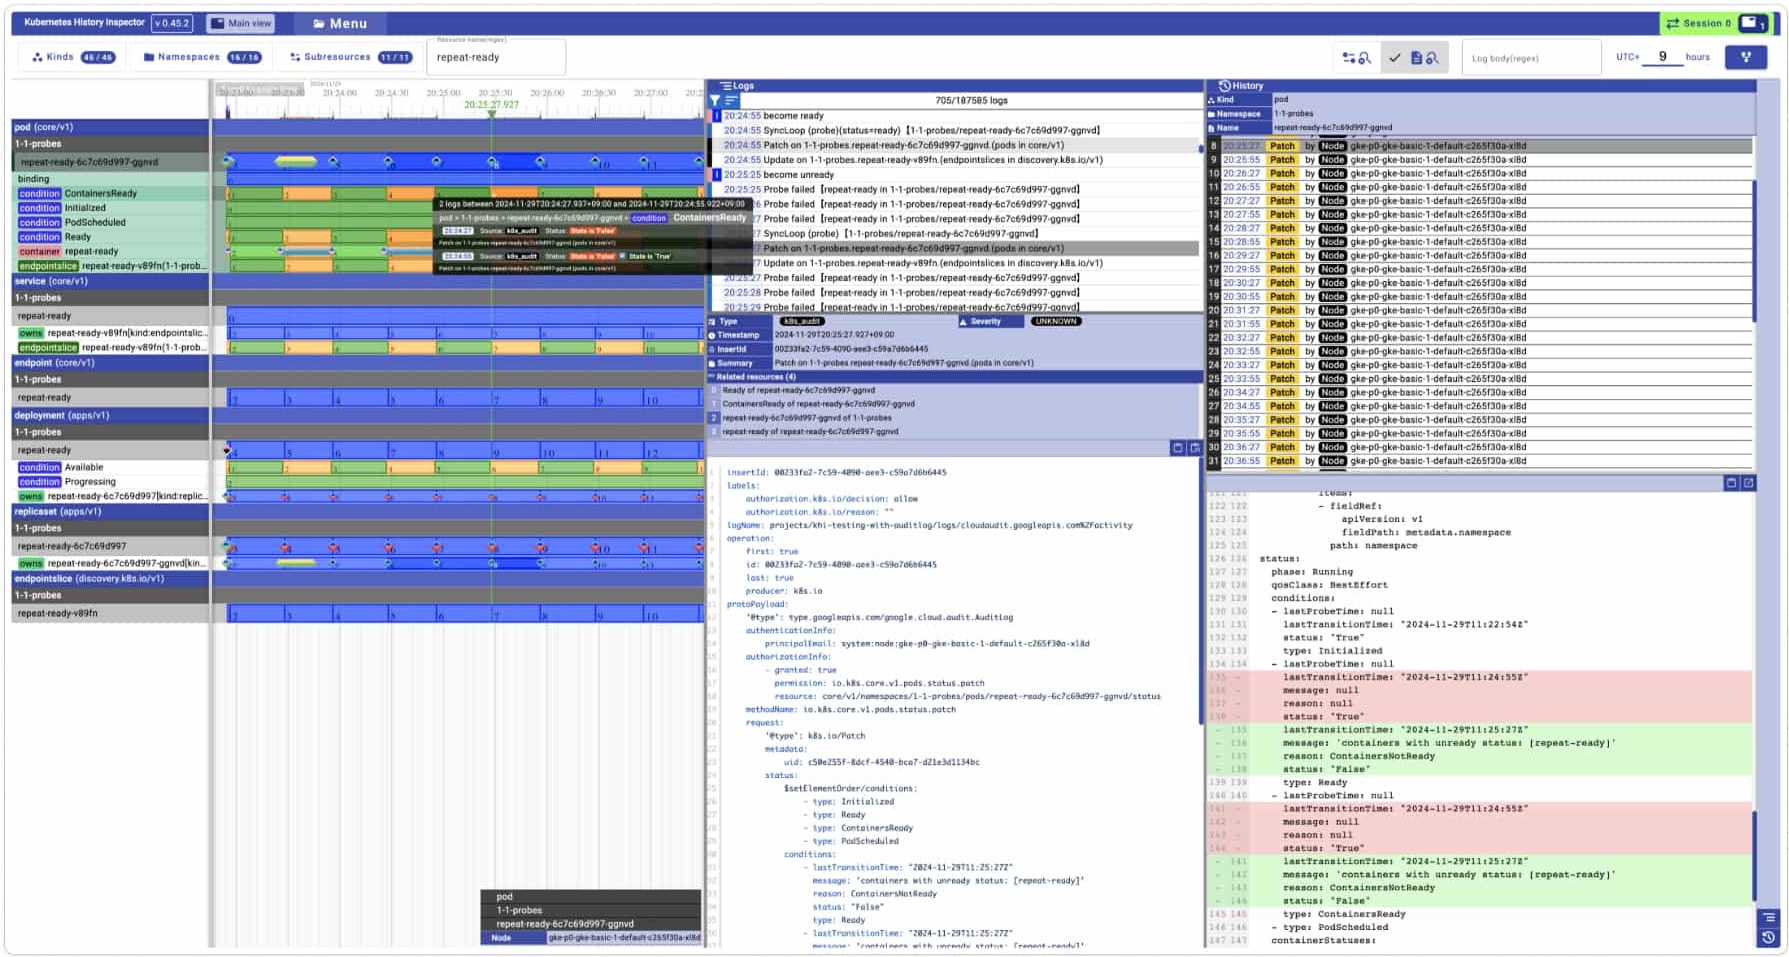
Task: Click the blue branching diagram button beside hours field
Action: tap(1746, 58)
